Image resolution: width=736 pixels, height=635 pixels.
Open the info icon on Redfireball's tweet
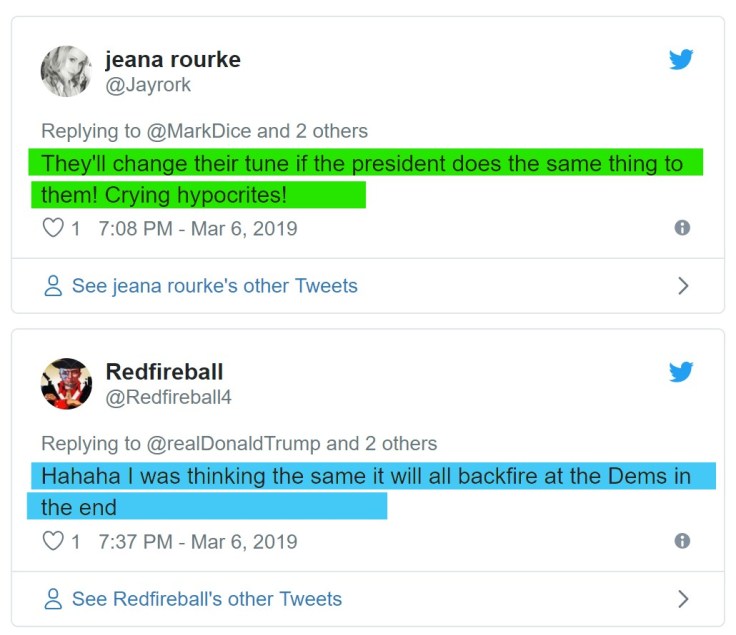(x=682, y=541)
